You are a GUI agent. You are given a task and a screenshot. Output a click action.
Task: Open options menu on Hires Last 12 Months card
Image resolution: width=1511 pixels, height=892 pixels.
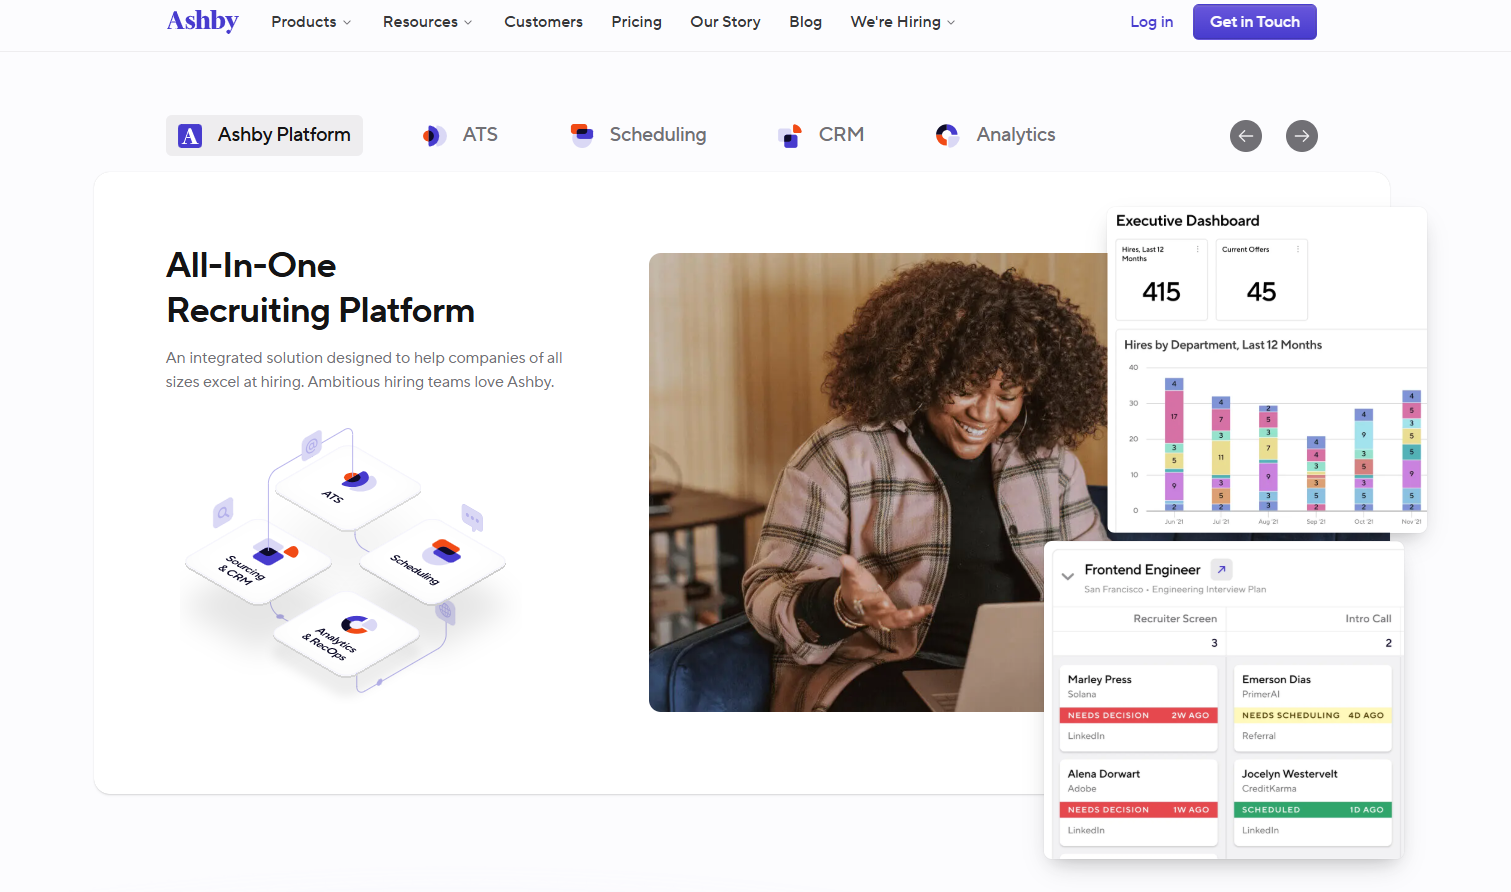pyautogui.click(x=1197, y=249)
